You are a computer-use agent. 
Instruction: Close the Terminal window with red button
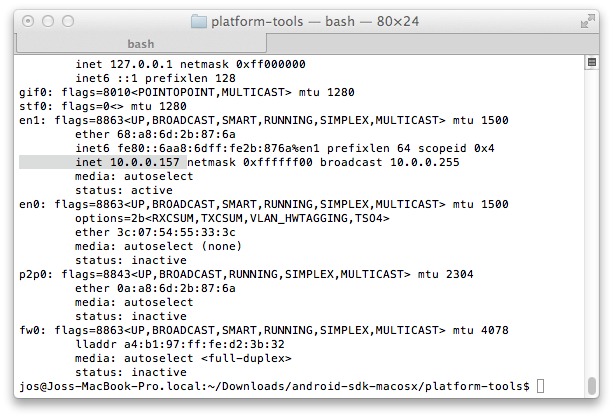click(30, 21)
